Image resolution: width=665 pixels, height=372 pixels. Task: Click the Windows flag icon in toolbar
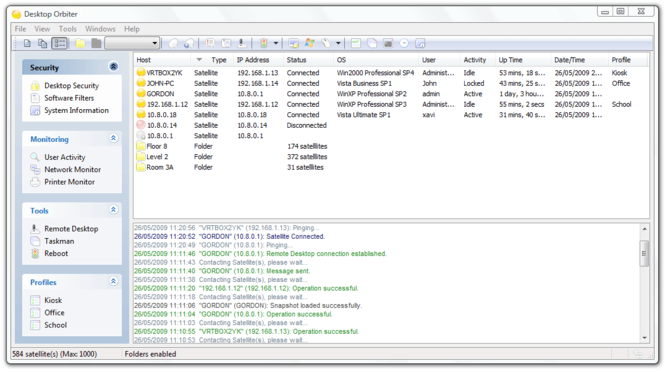click(x=310, y=43)
